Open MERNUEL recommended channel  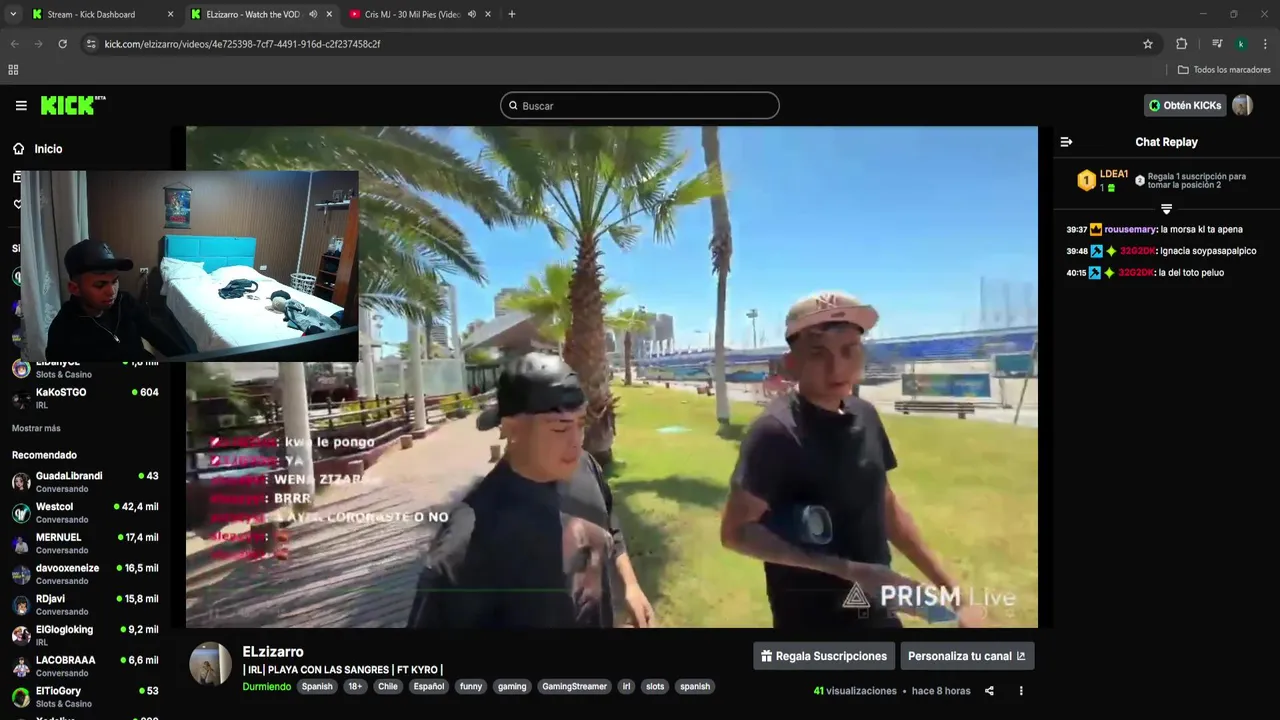(85, 544)
